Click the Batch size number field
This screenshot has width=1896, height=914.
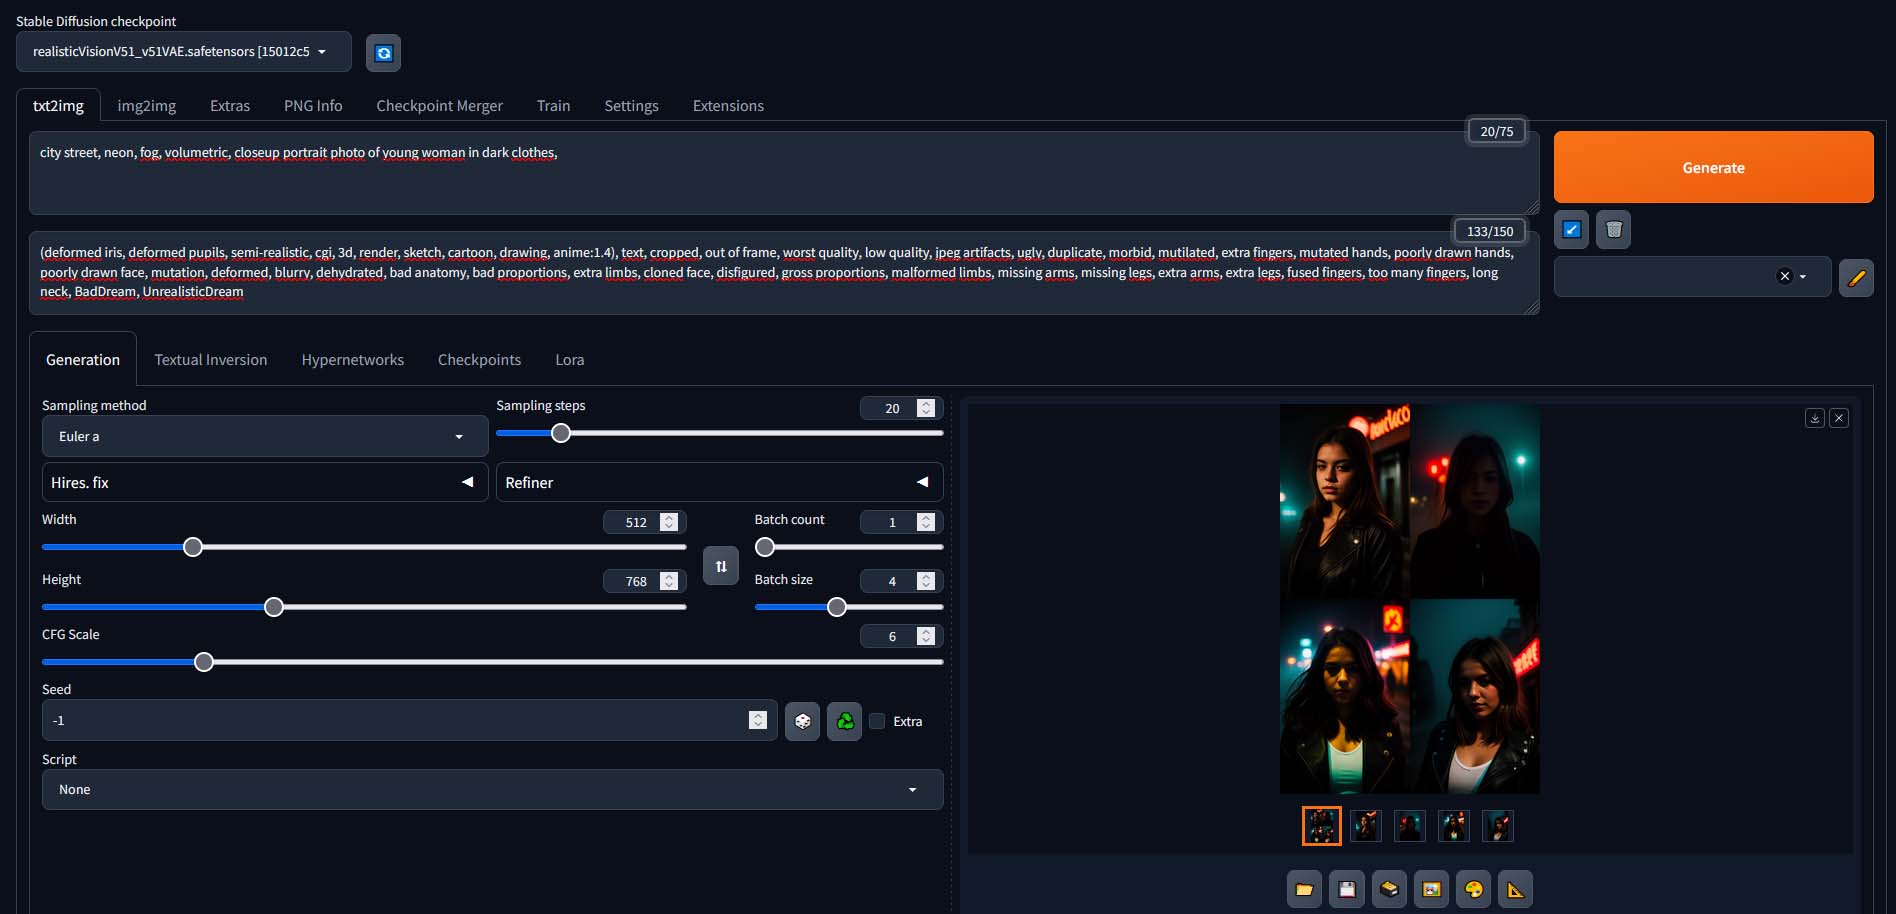pyautogui.click(x=900, y=581)
